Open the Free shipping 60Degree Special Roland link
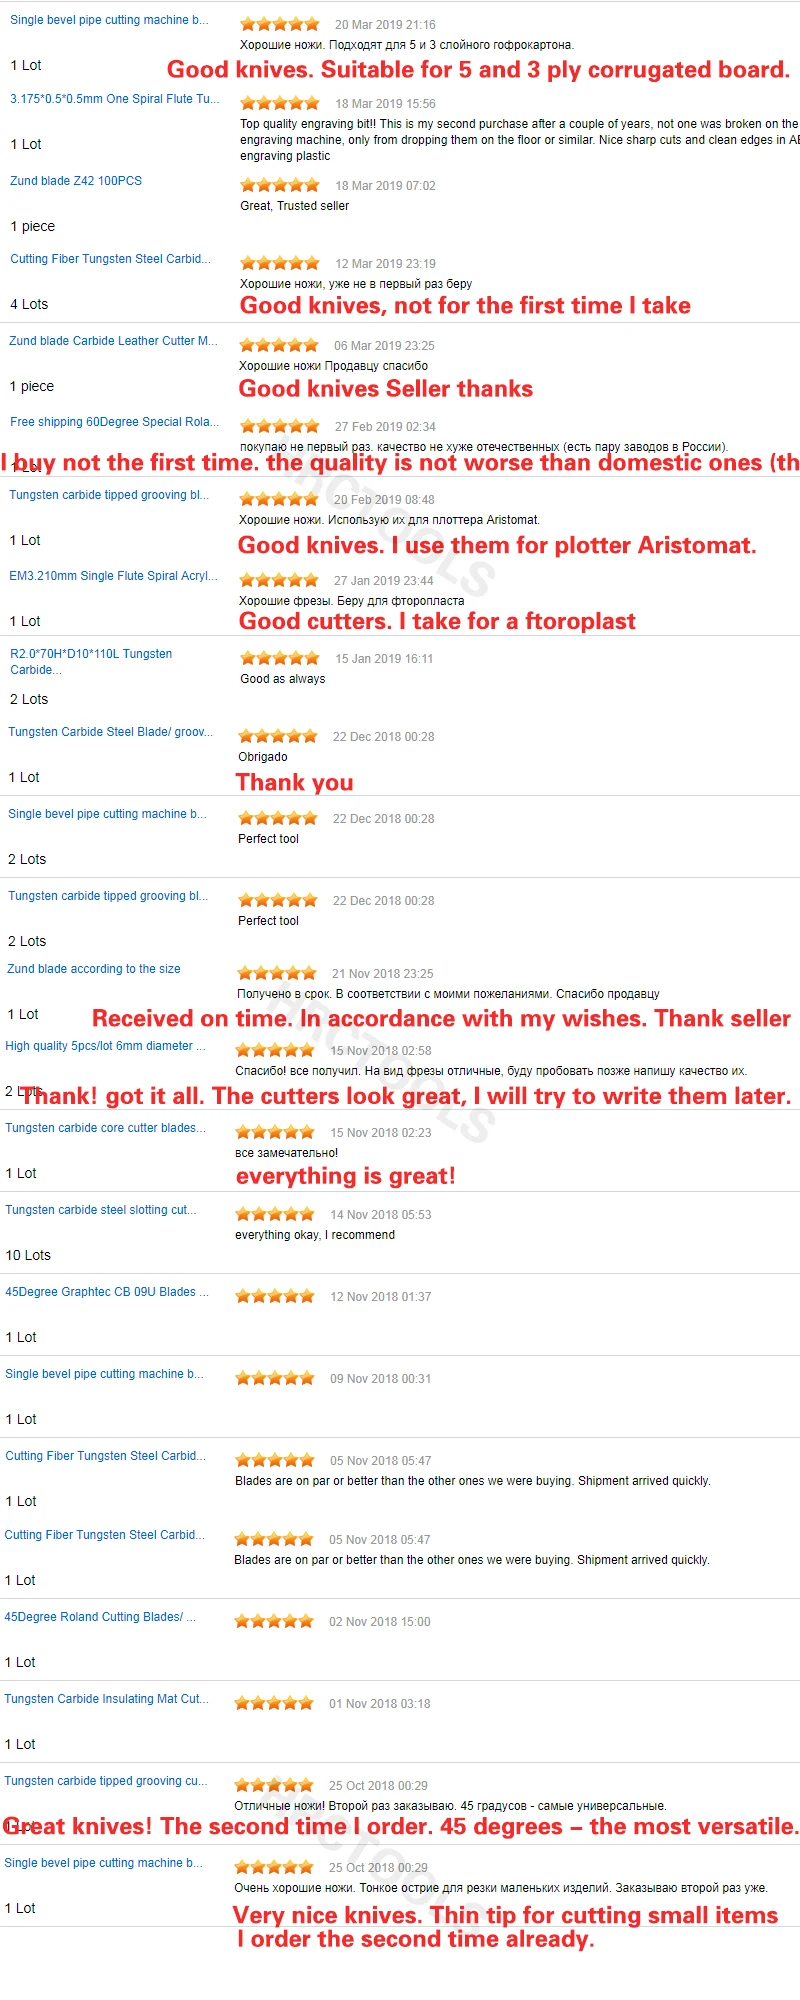The width and height of the screenshot is (800, 2000). point(114,422)
